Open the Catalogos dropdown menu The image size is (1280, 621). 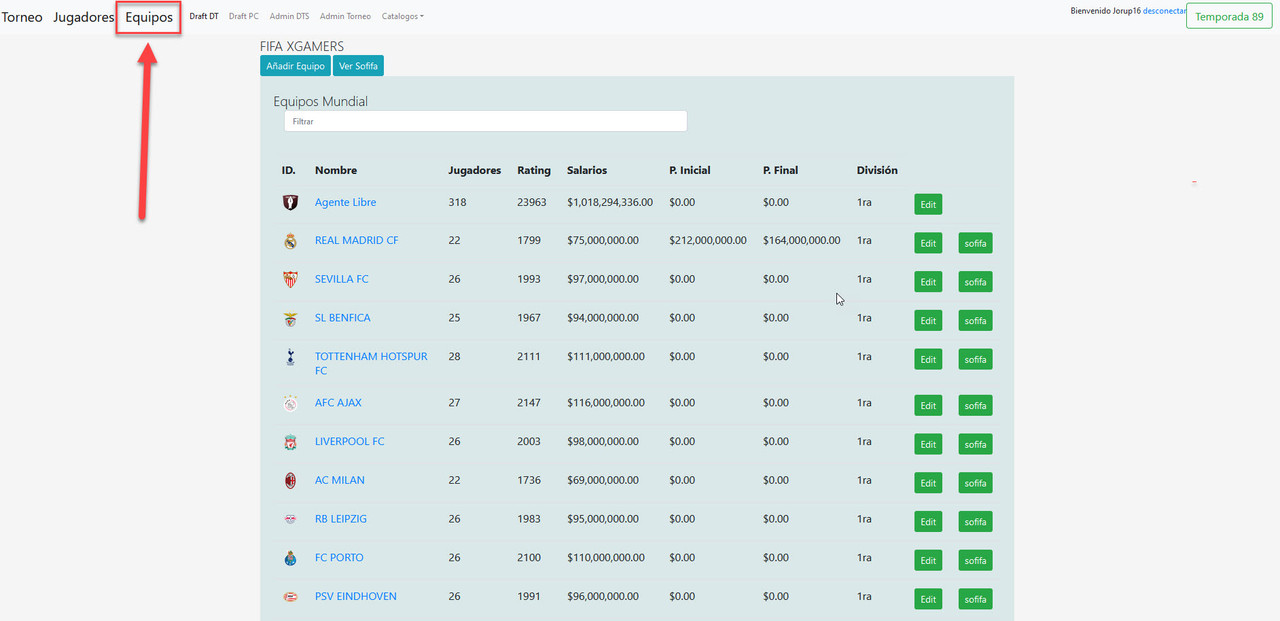[x=403, y=17]
